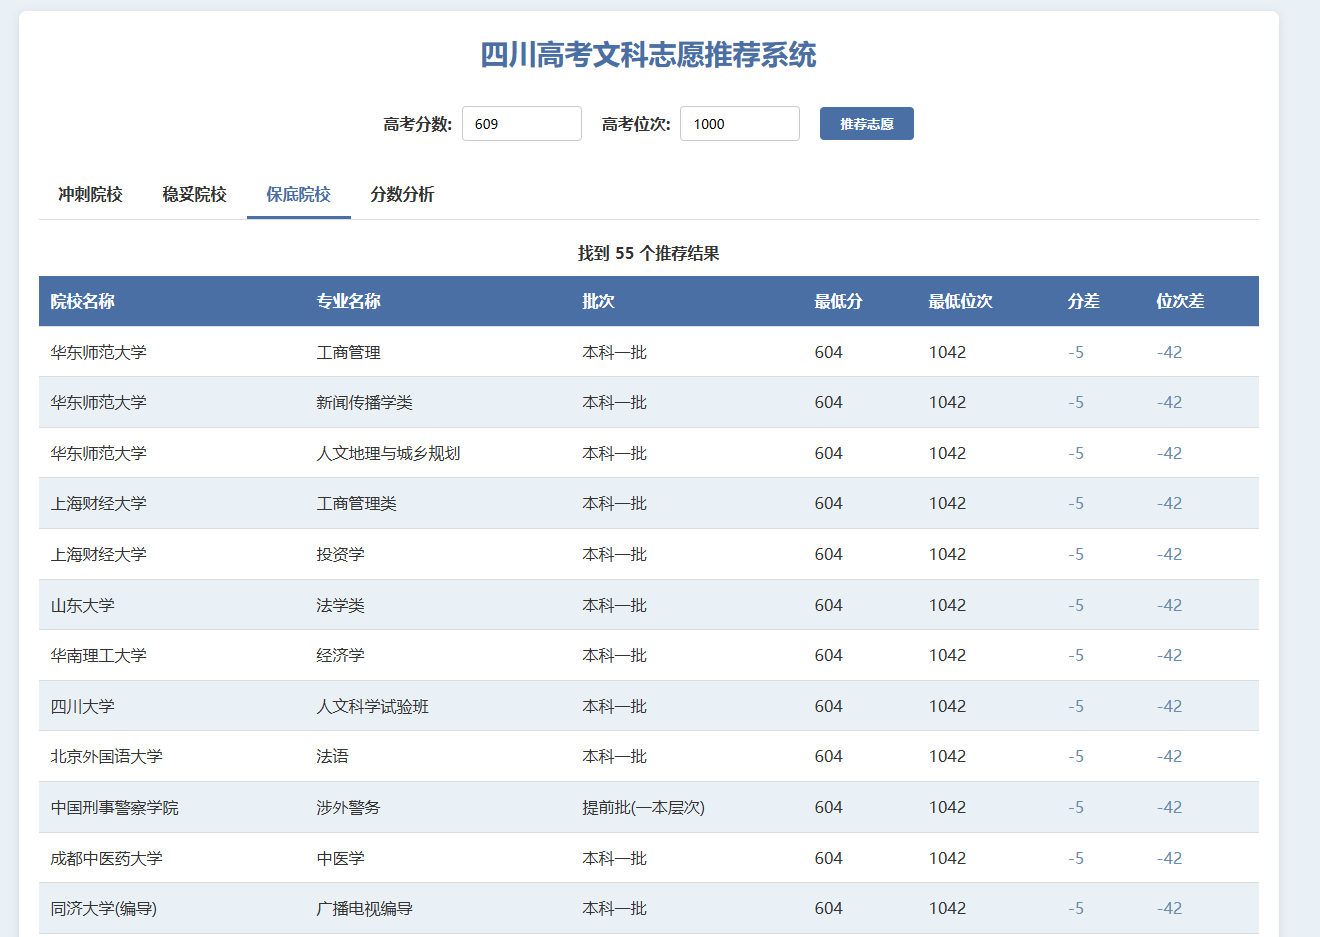Click the 院校名称 column header
The image size is (1320, 937).
point(83,301)
